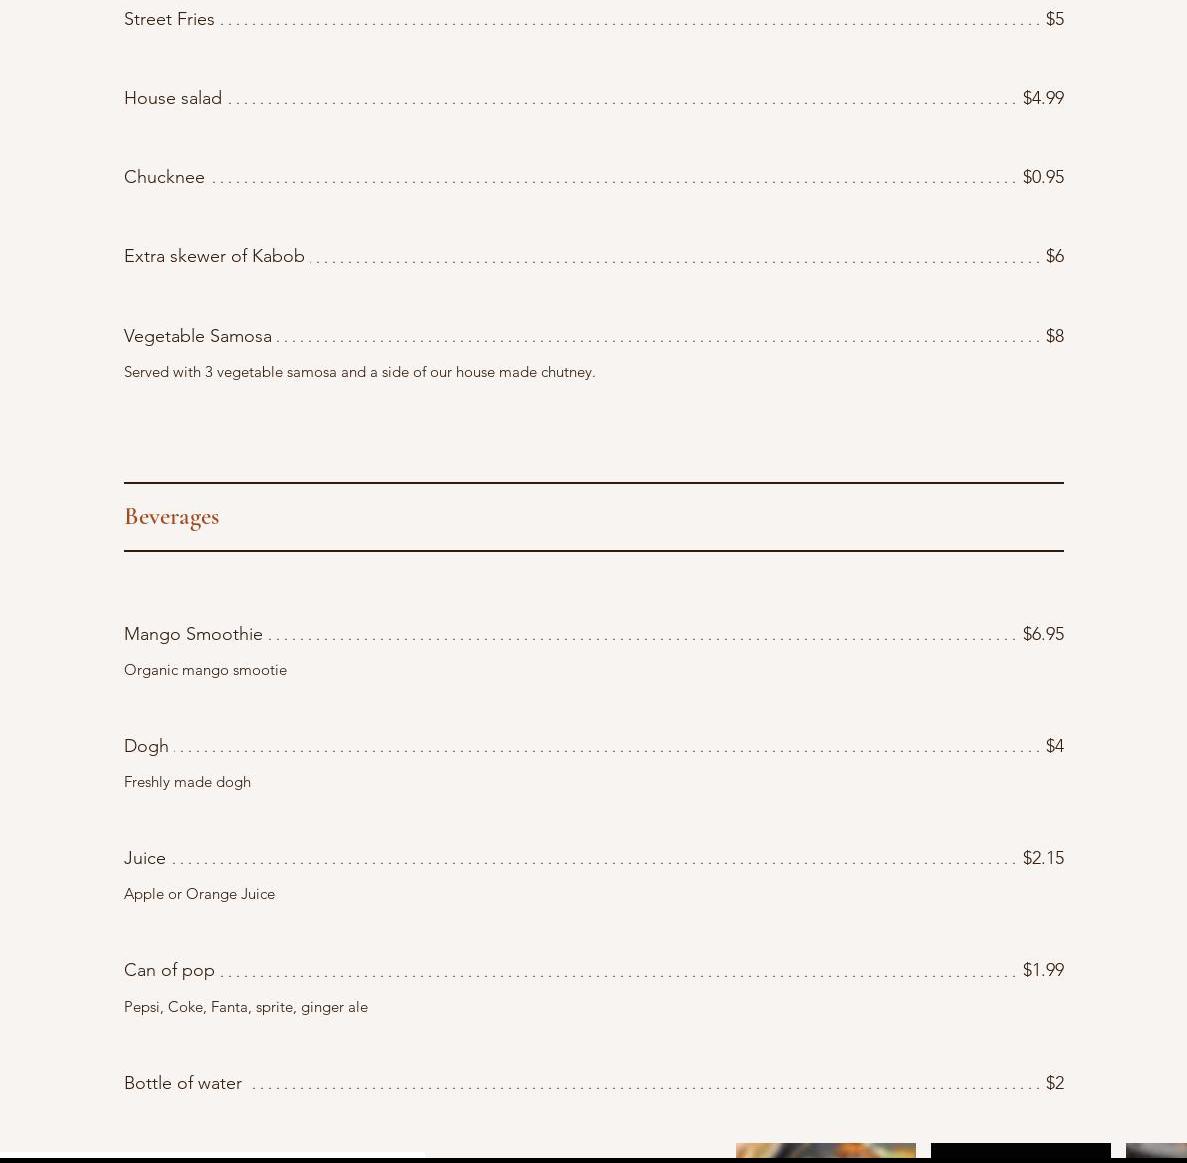1187x1163 pixels.
Task: Click the $4.99 House salad price
Action: [x=1043, y=98]
